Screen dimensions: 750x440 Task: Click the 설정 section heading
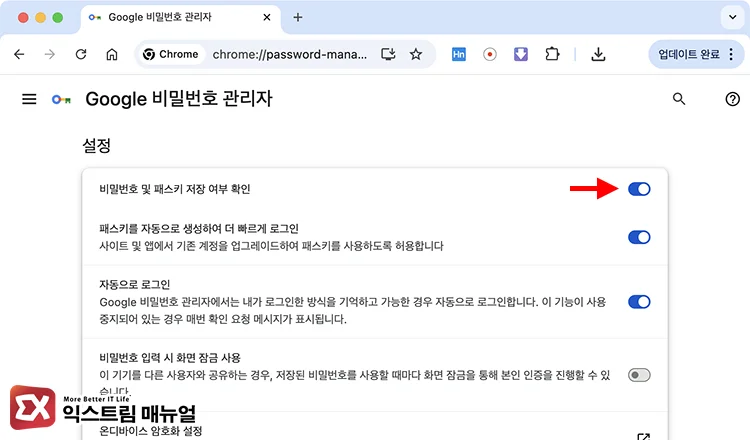pos(97,145)
